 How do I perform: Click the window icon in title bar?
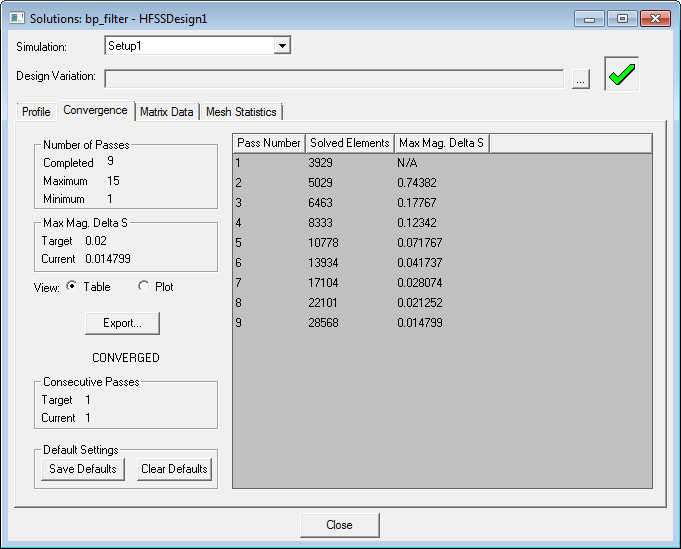[17, 18]
